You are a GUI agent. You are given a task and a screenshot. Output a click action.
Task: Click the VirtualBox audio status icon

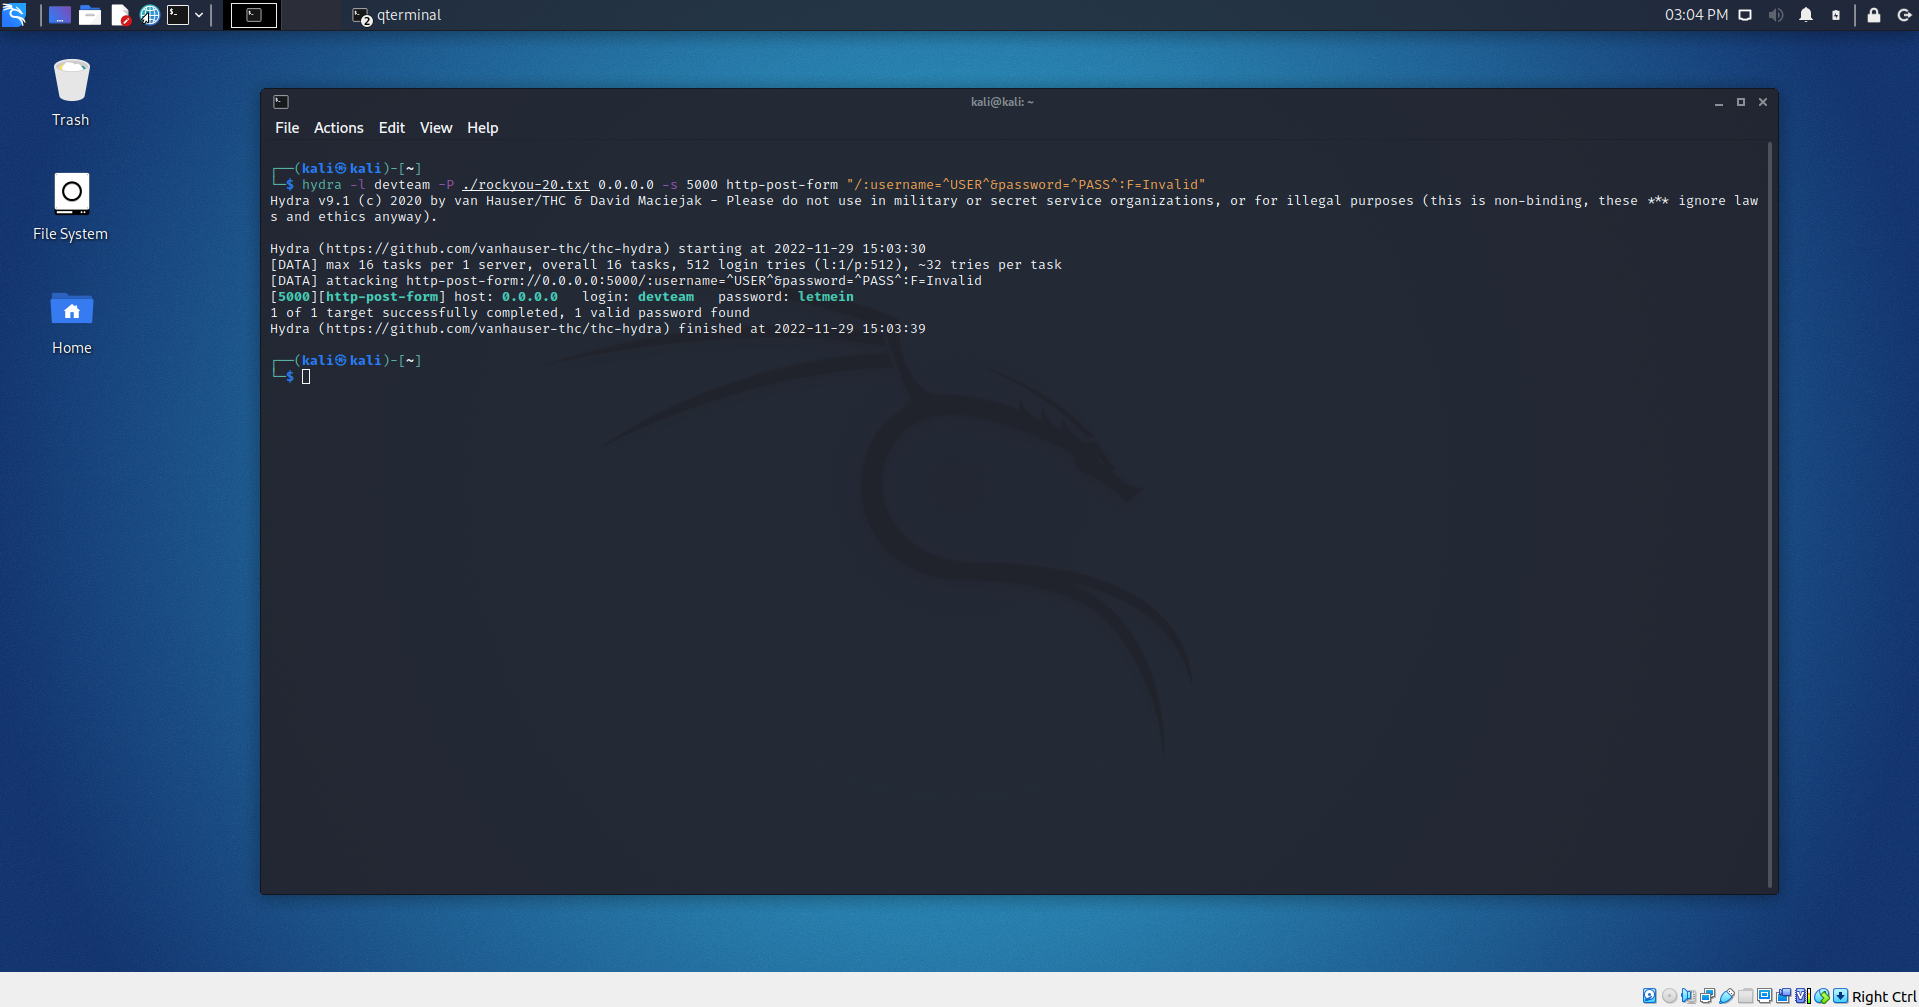(x=1688, y=996)
